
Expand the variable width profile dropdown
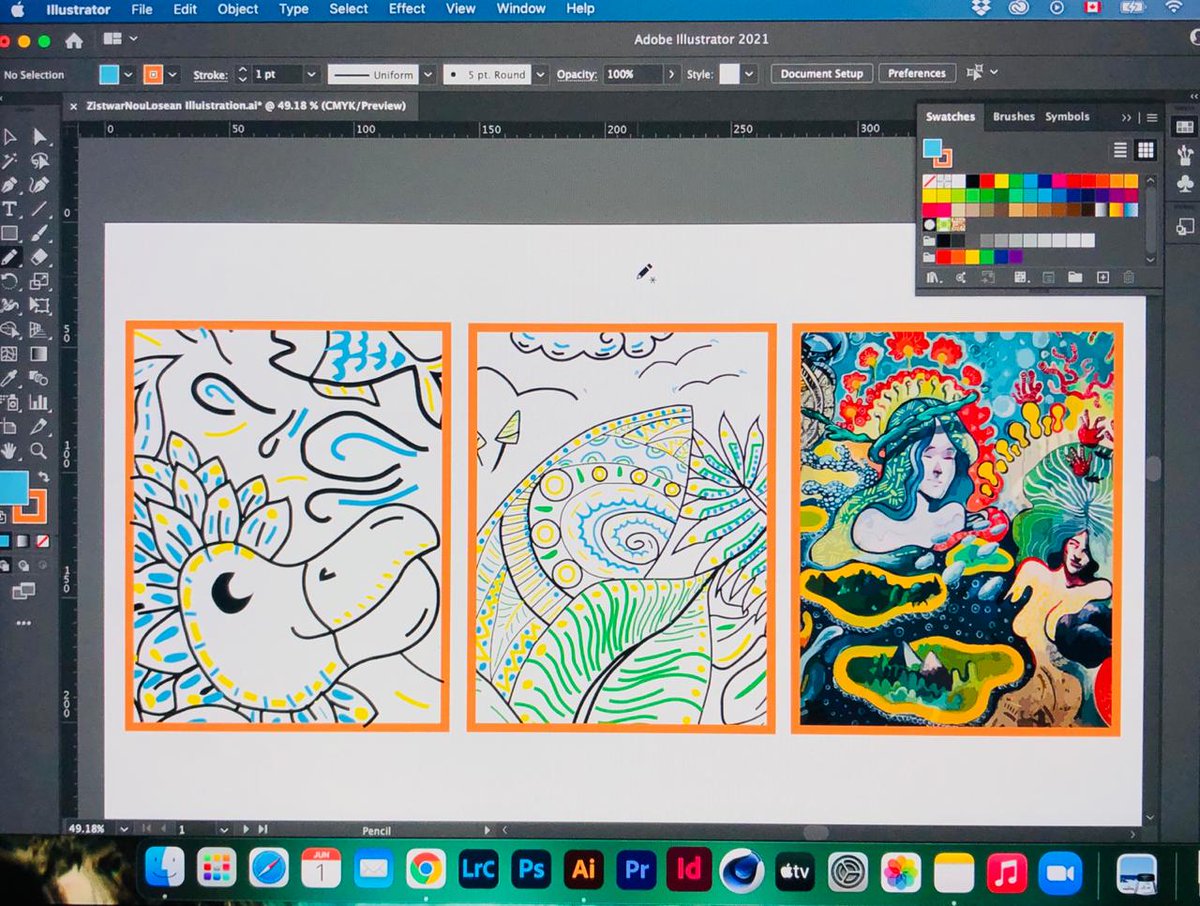pyautogui.click(x=428, y=74)
